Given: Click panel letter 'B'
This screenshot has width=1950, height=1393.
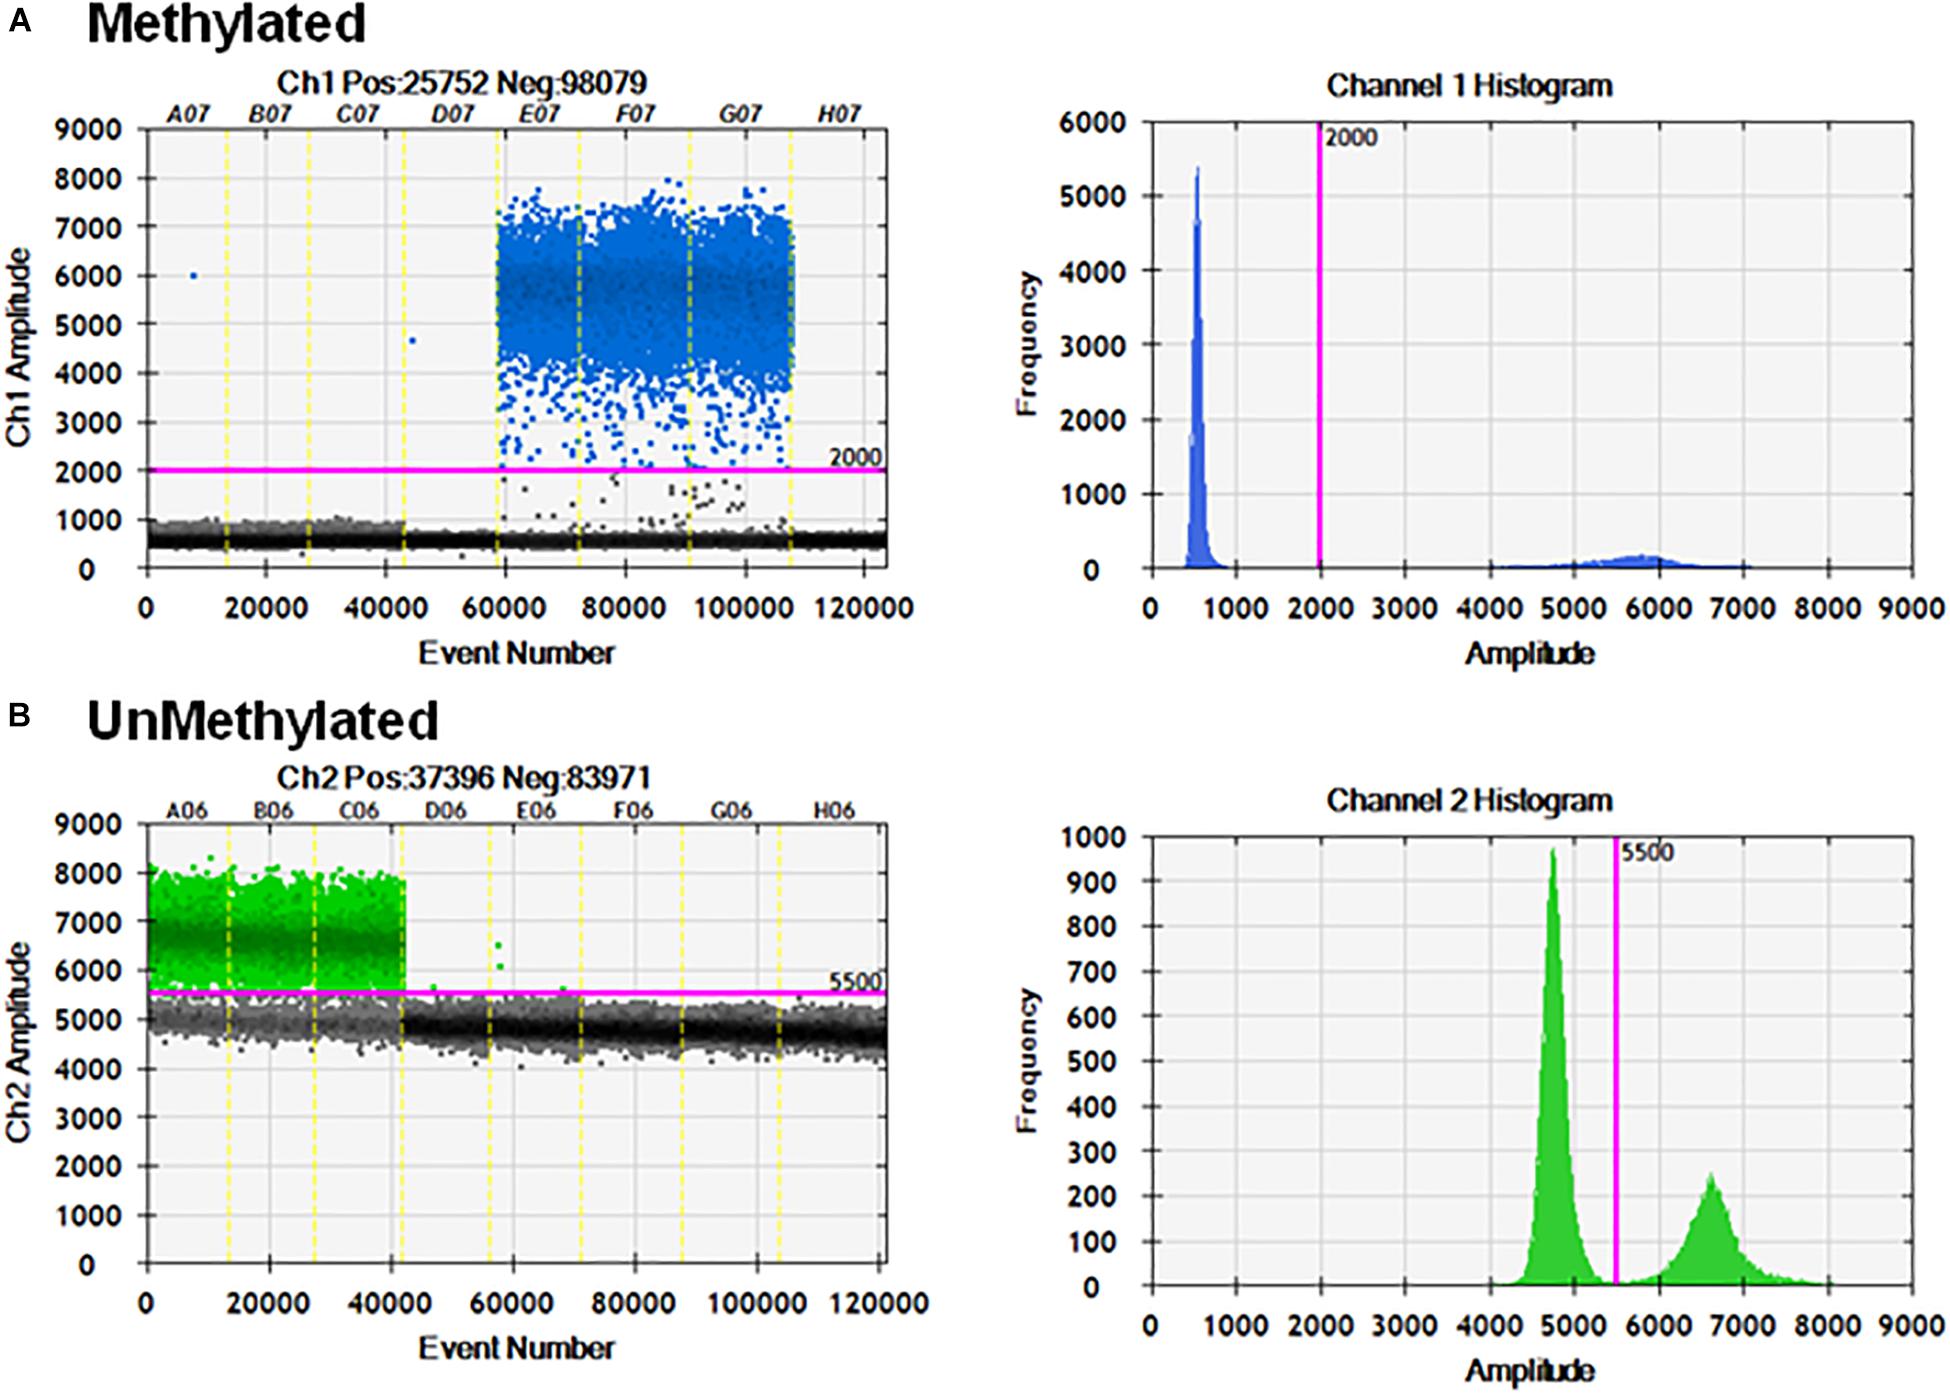Looking at the screenshot, I should 19,716.
